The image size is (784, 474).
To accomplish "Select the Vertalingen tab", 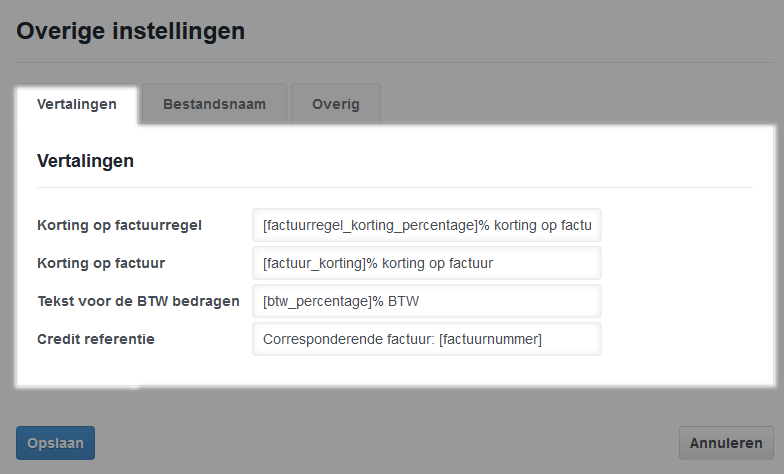I will (76, 104).
